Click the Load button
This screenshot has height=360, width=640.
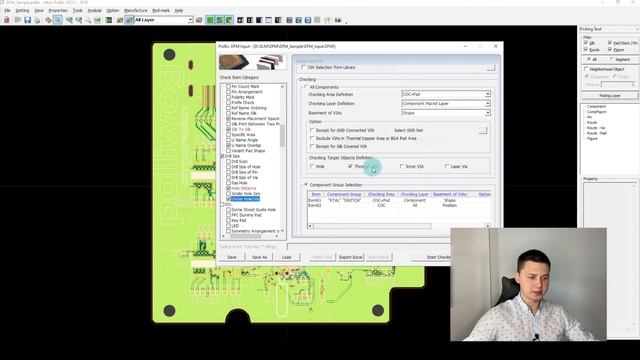tap(287, 257)
